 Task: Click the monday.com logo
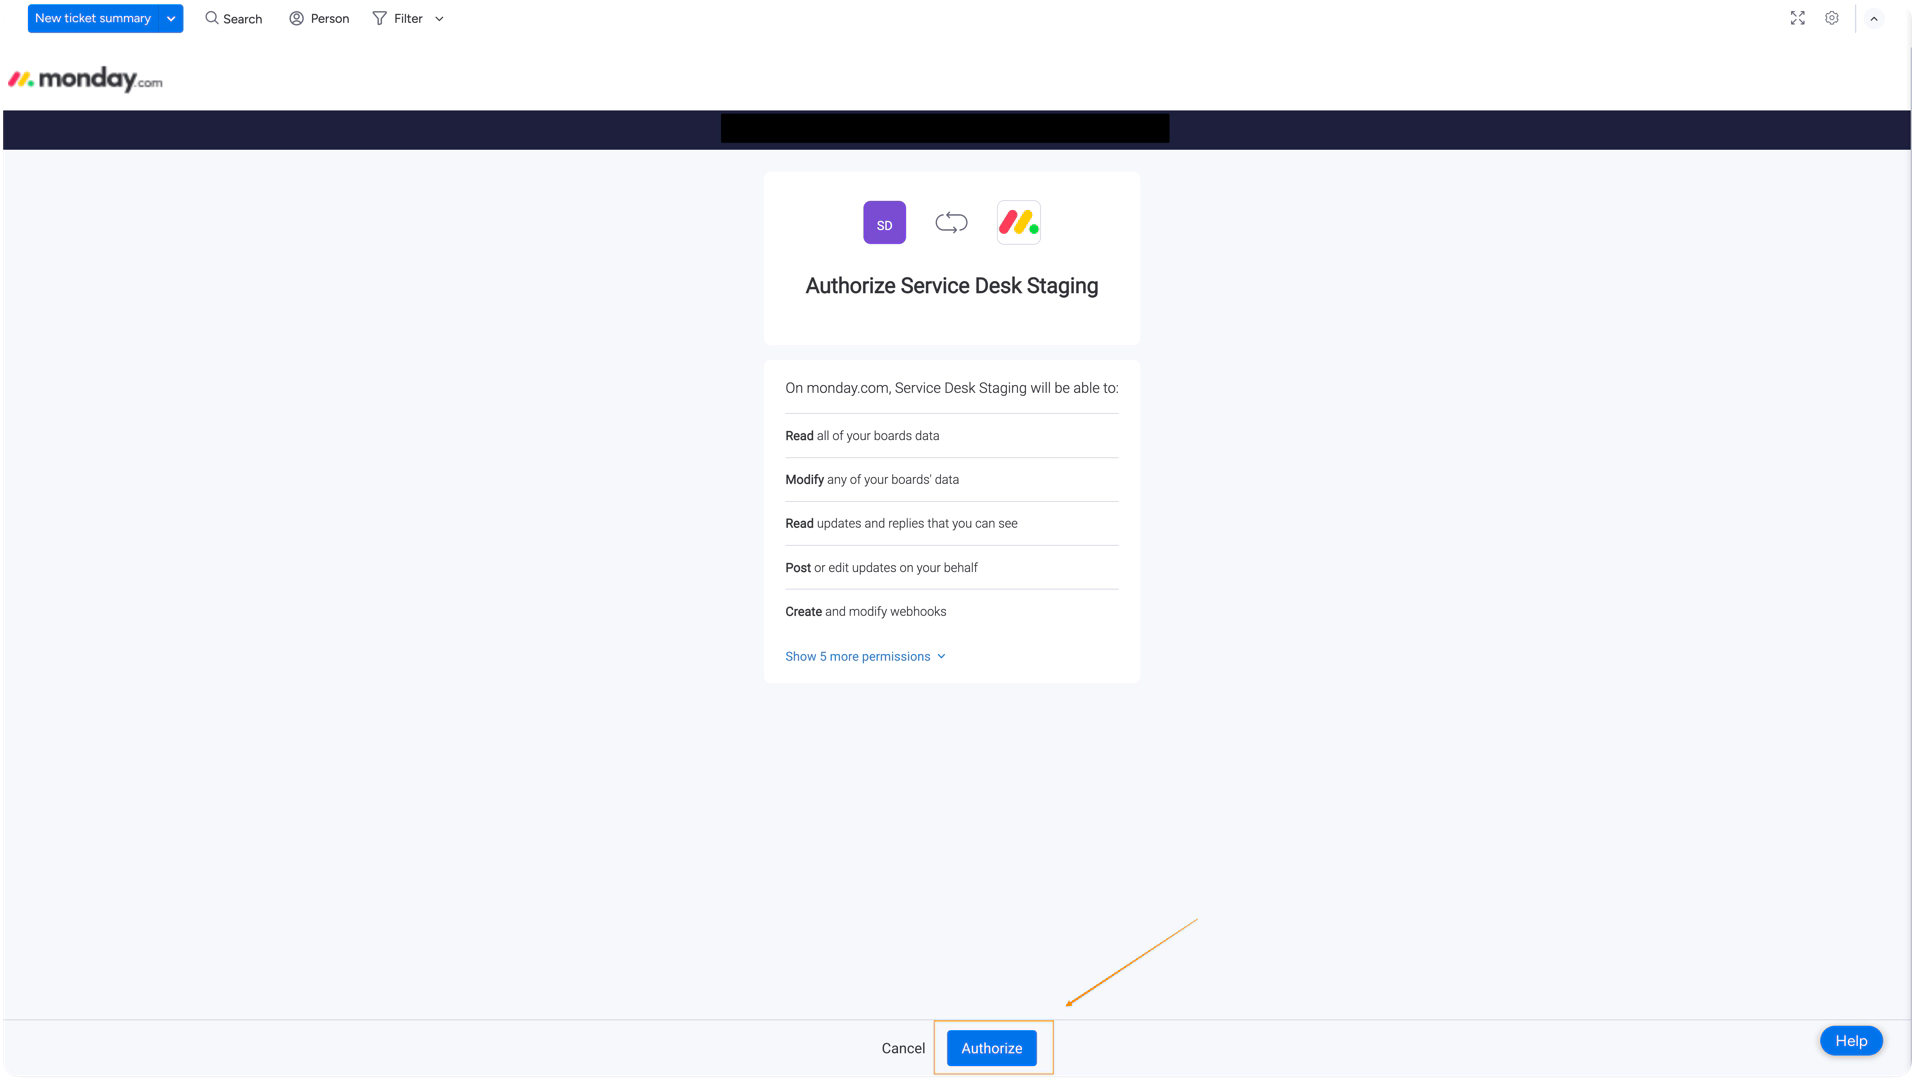click(x=85, y=80)
